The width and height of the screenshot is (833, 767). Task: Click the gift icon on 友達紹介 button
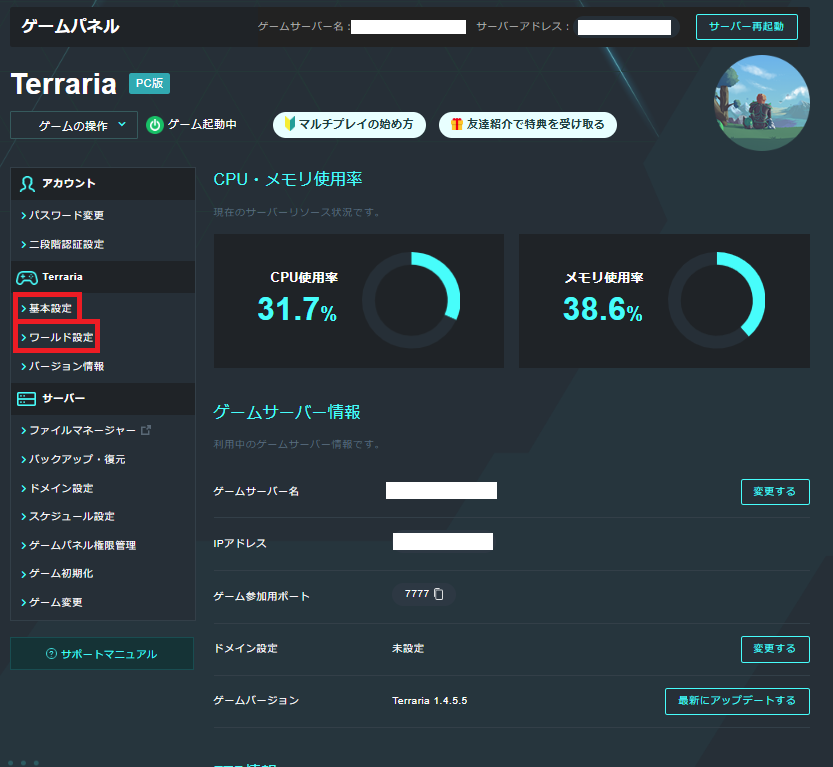[x=456, y=125]
